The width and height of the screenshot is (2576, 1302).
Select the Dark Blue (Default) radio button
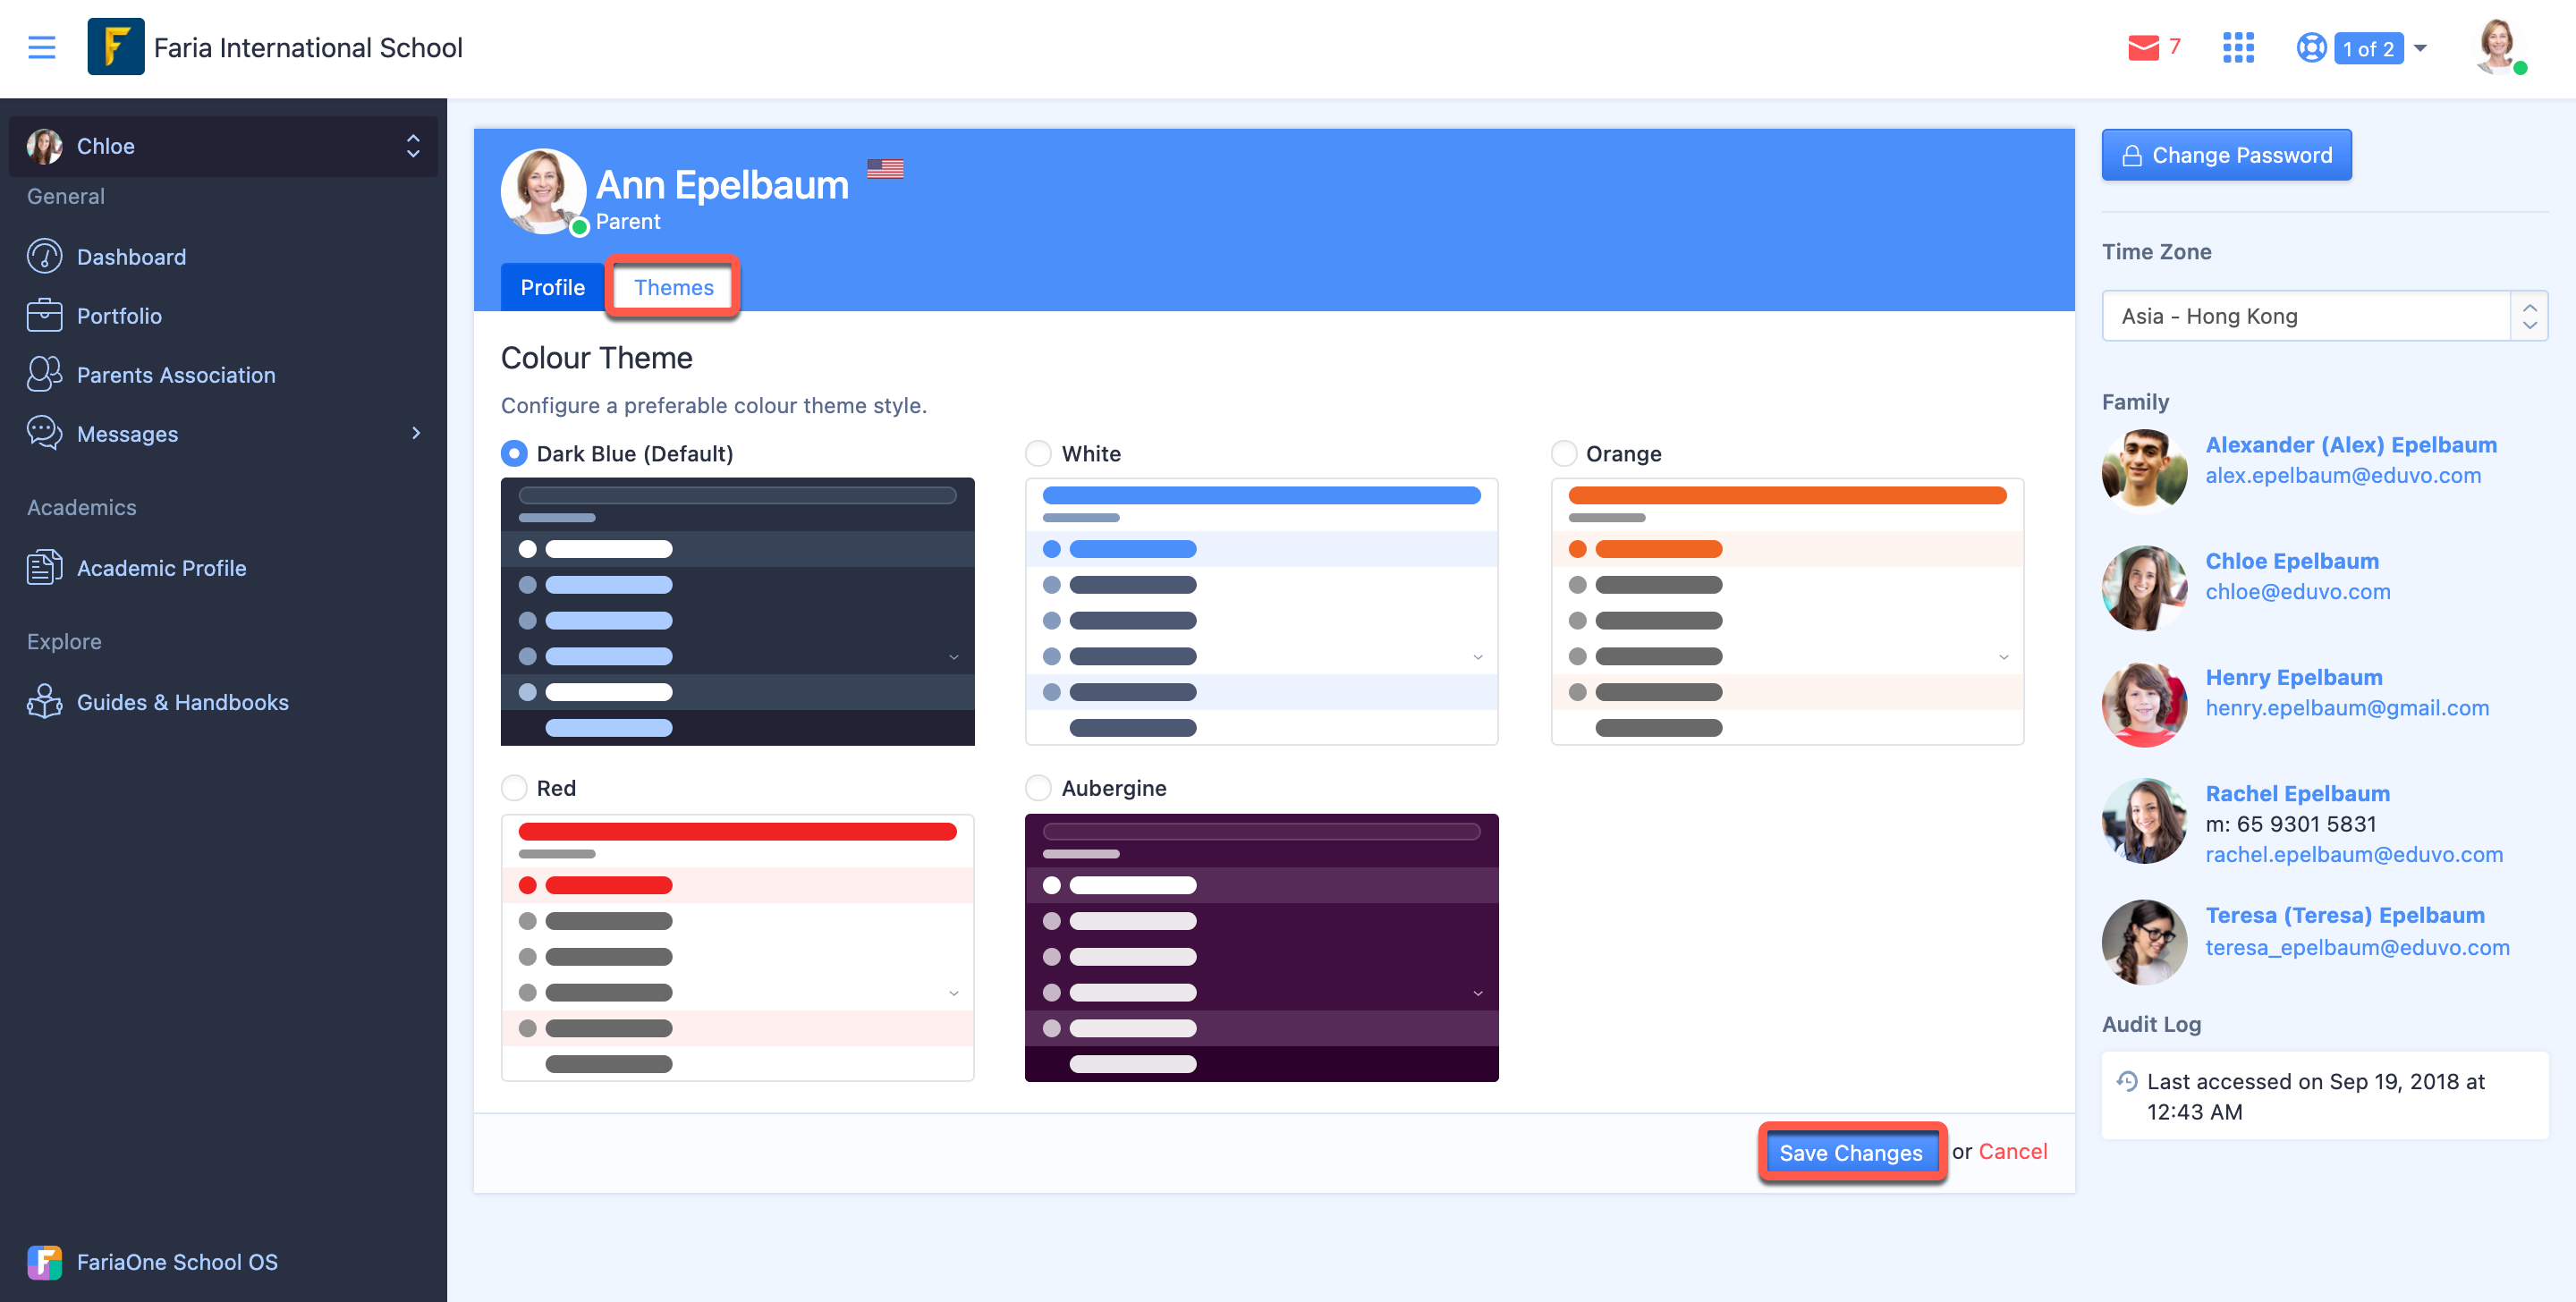[514, 453]
